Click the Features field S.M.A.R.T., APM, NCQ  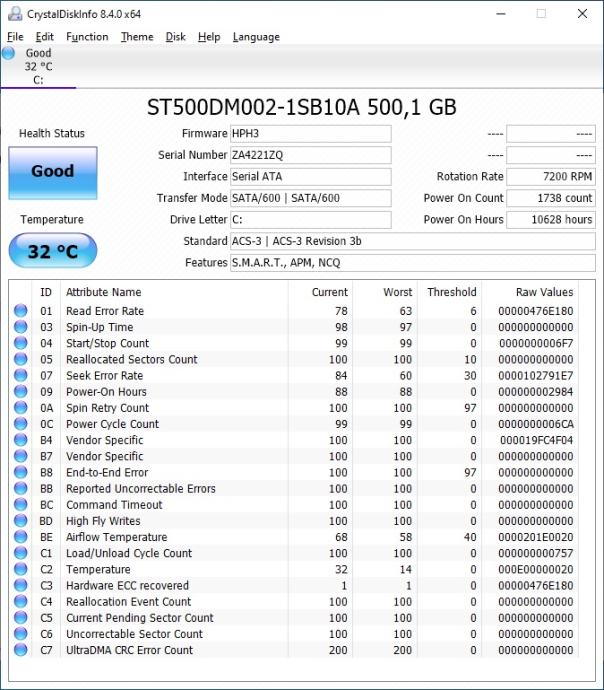(413, 263)
